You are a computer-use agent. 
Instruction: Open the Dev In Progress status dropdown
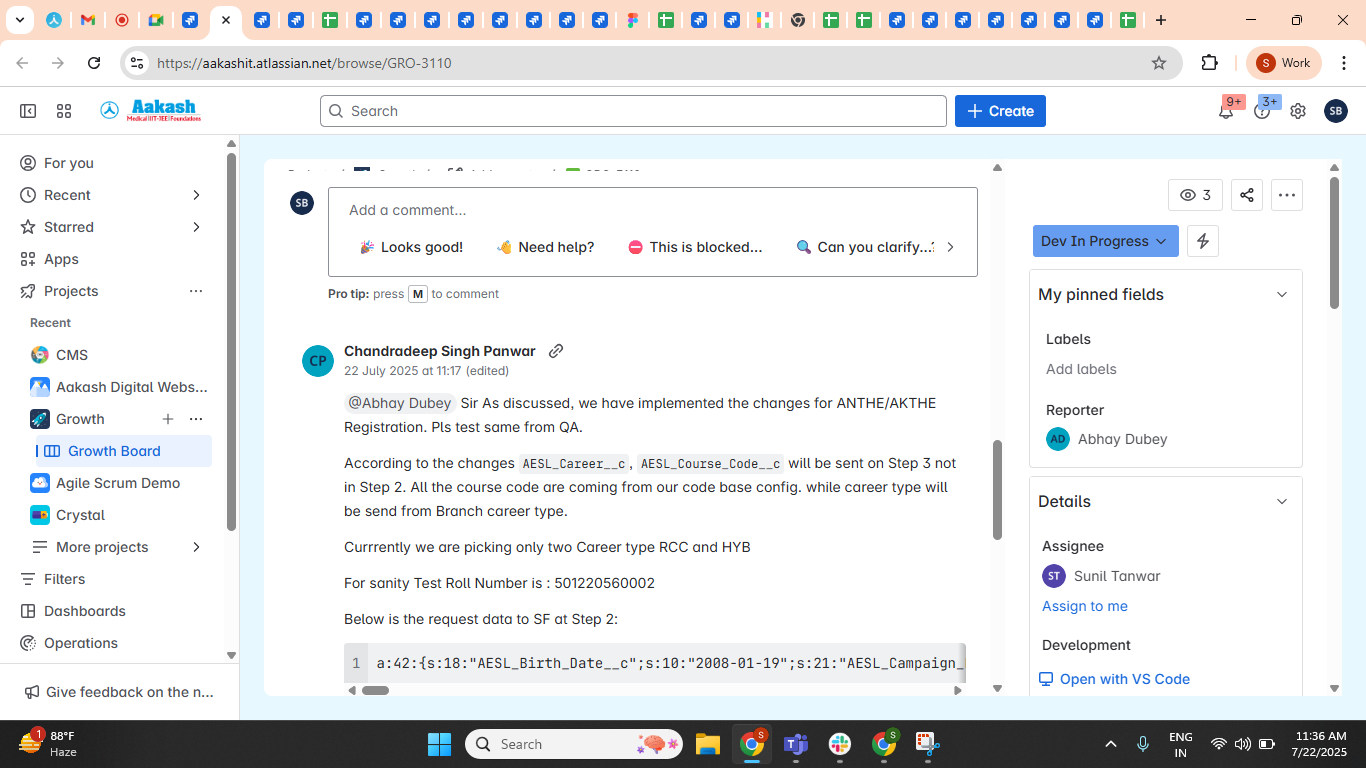pyautogui.click(x=1105, y=241)
